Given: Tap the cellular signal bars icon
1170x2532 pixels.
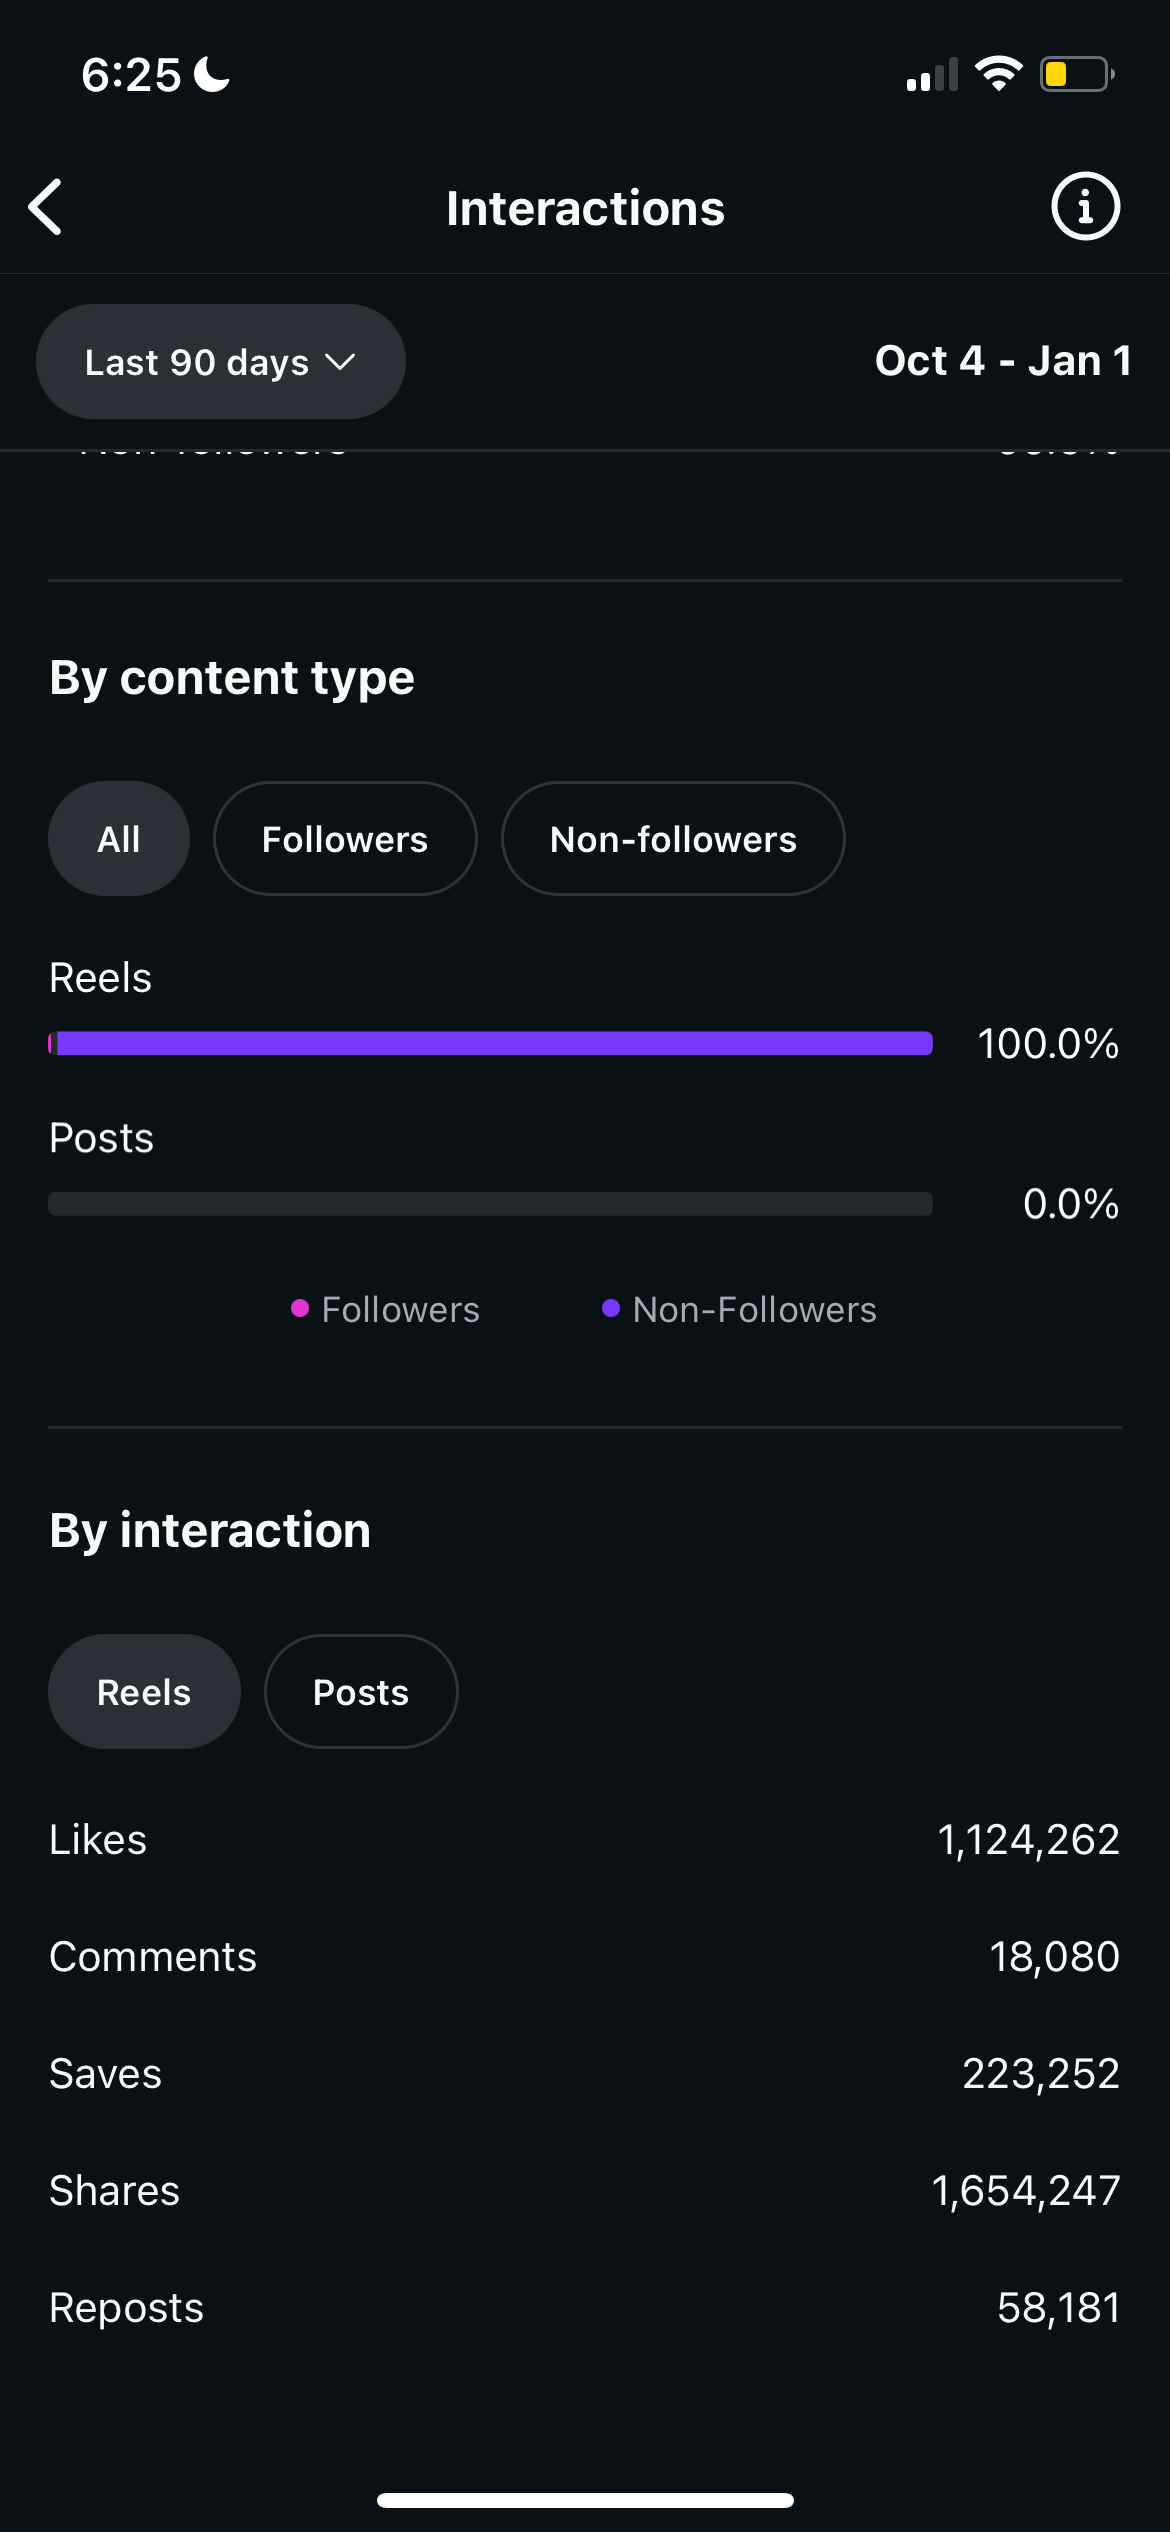Looking at the screenshot, I should [x=931, y=75].
